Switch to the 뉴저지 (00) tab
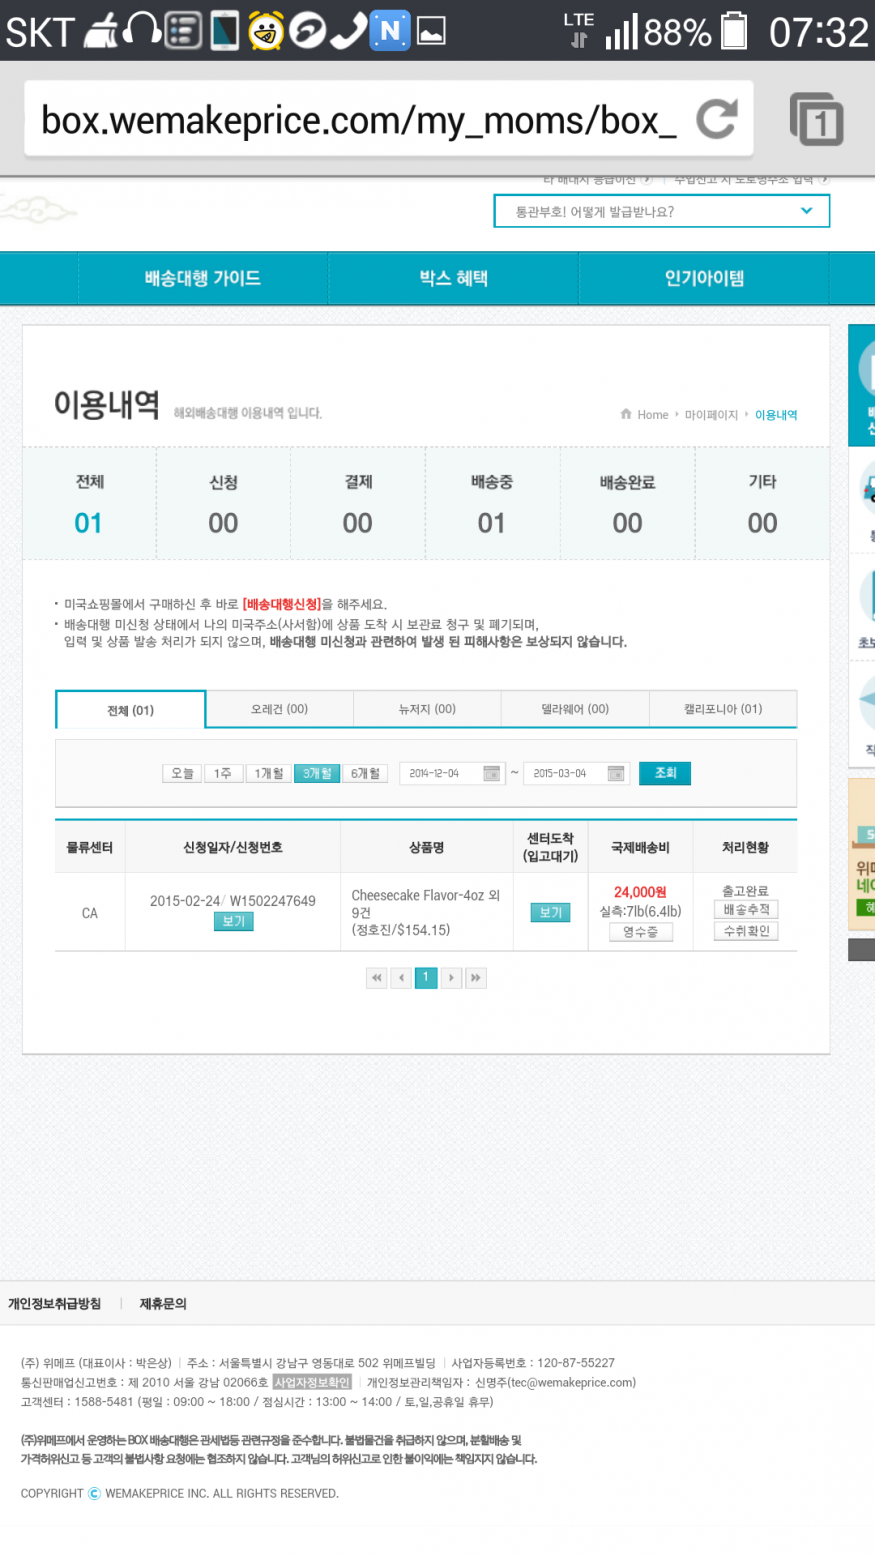Screen dimensions: 875x1556 tap(427, 709)
